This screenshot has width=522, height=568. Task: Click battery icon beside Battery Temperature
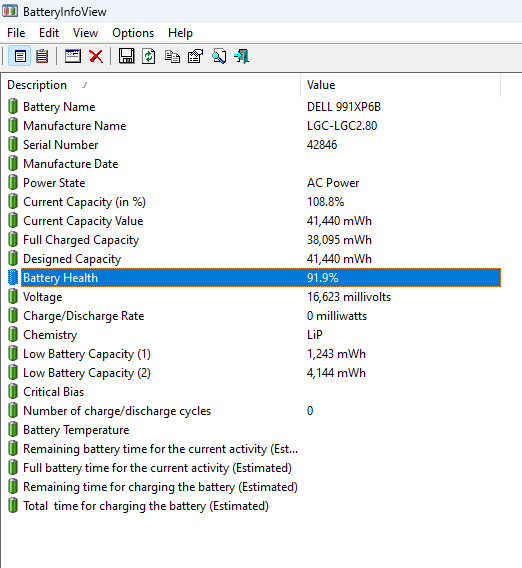coord(13,430)
